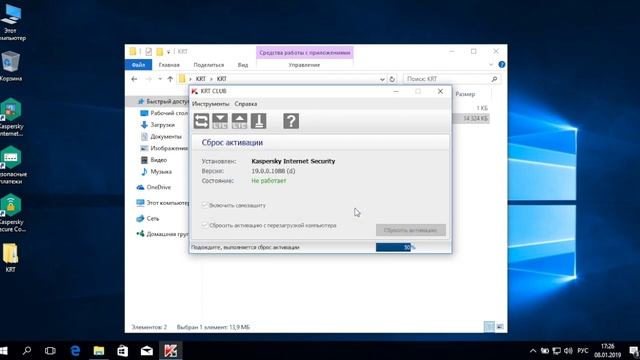Select Рабочий стол in Explorer sidebar
This screenshot has height=360, width=640.
coord(164,113)
